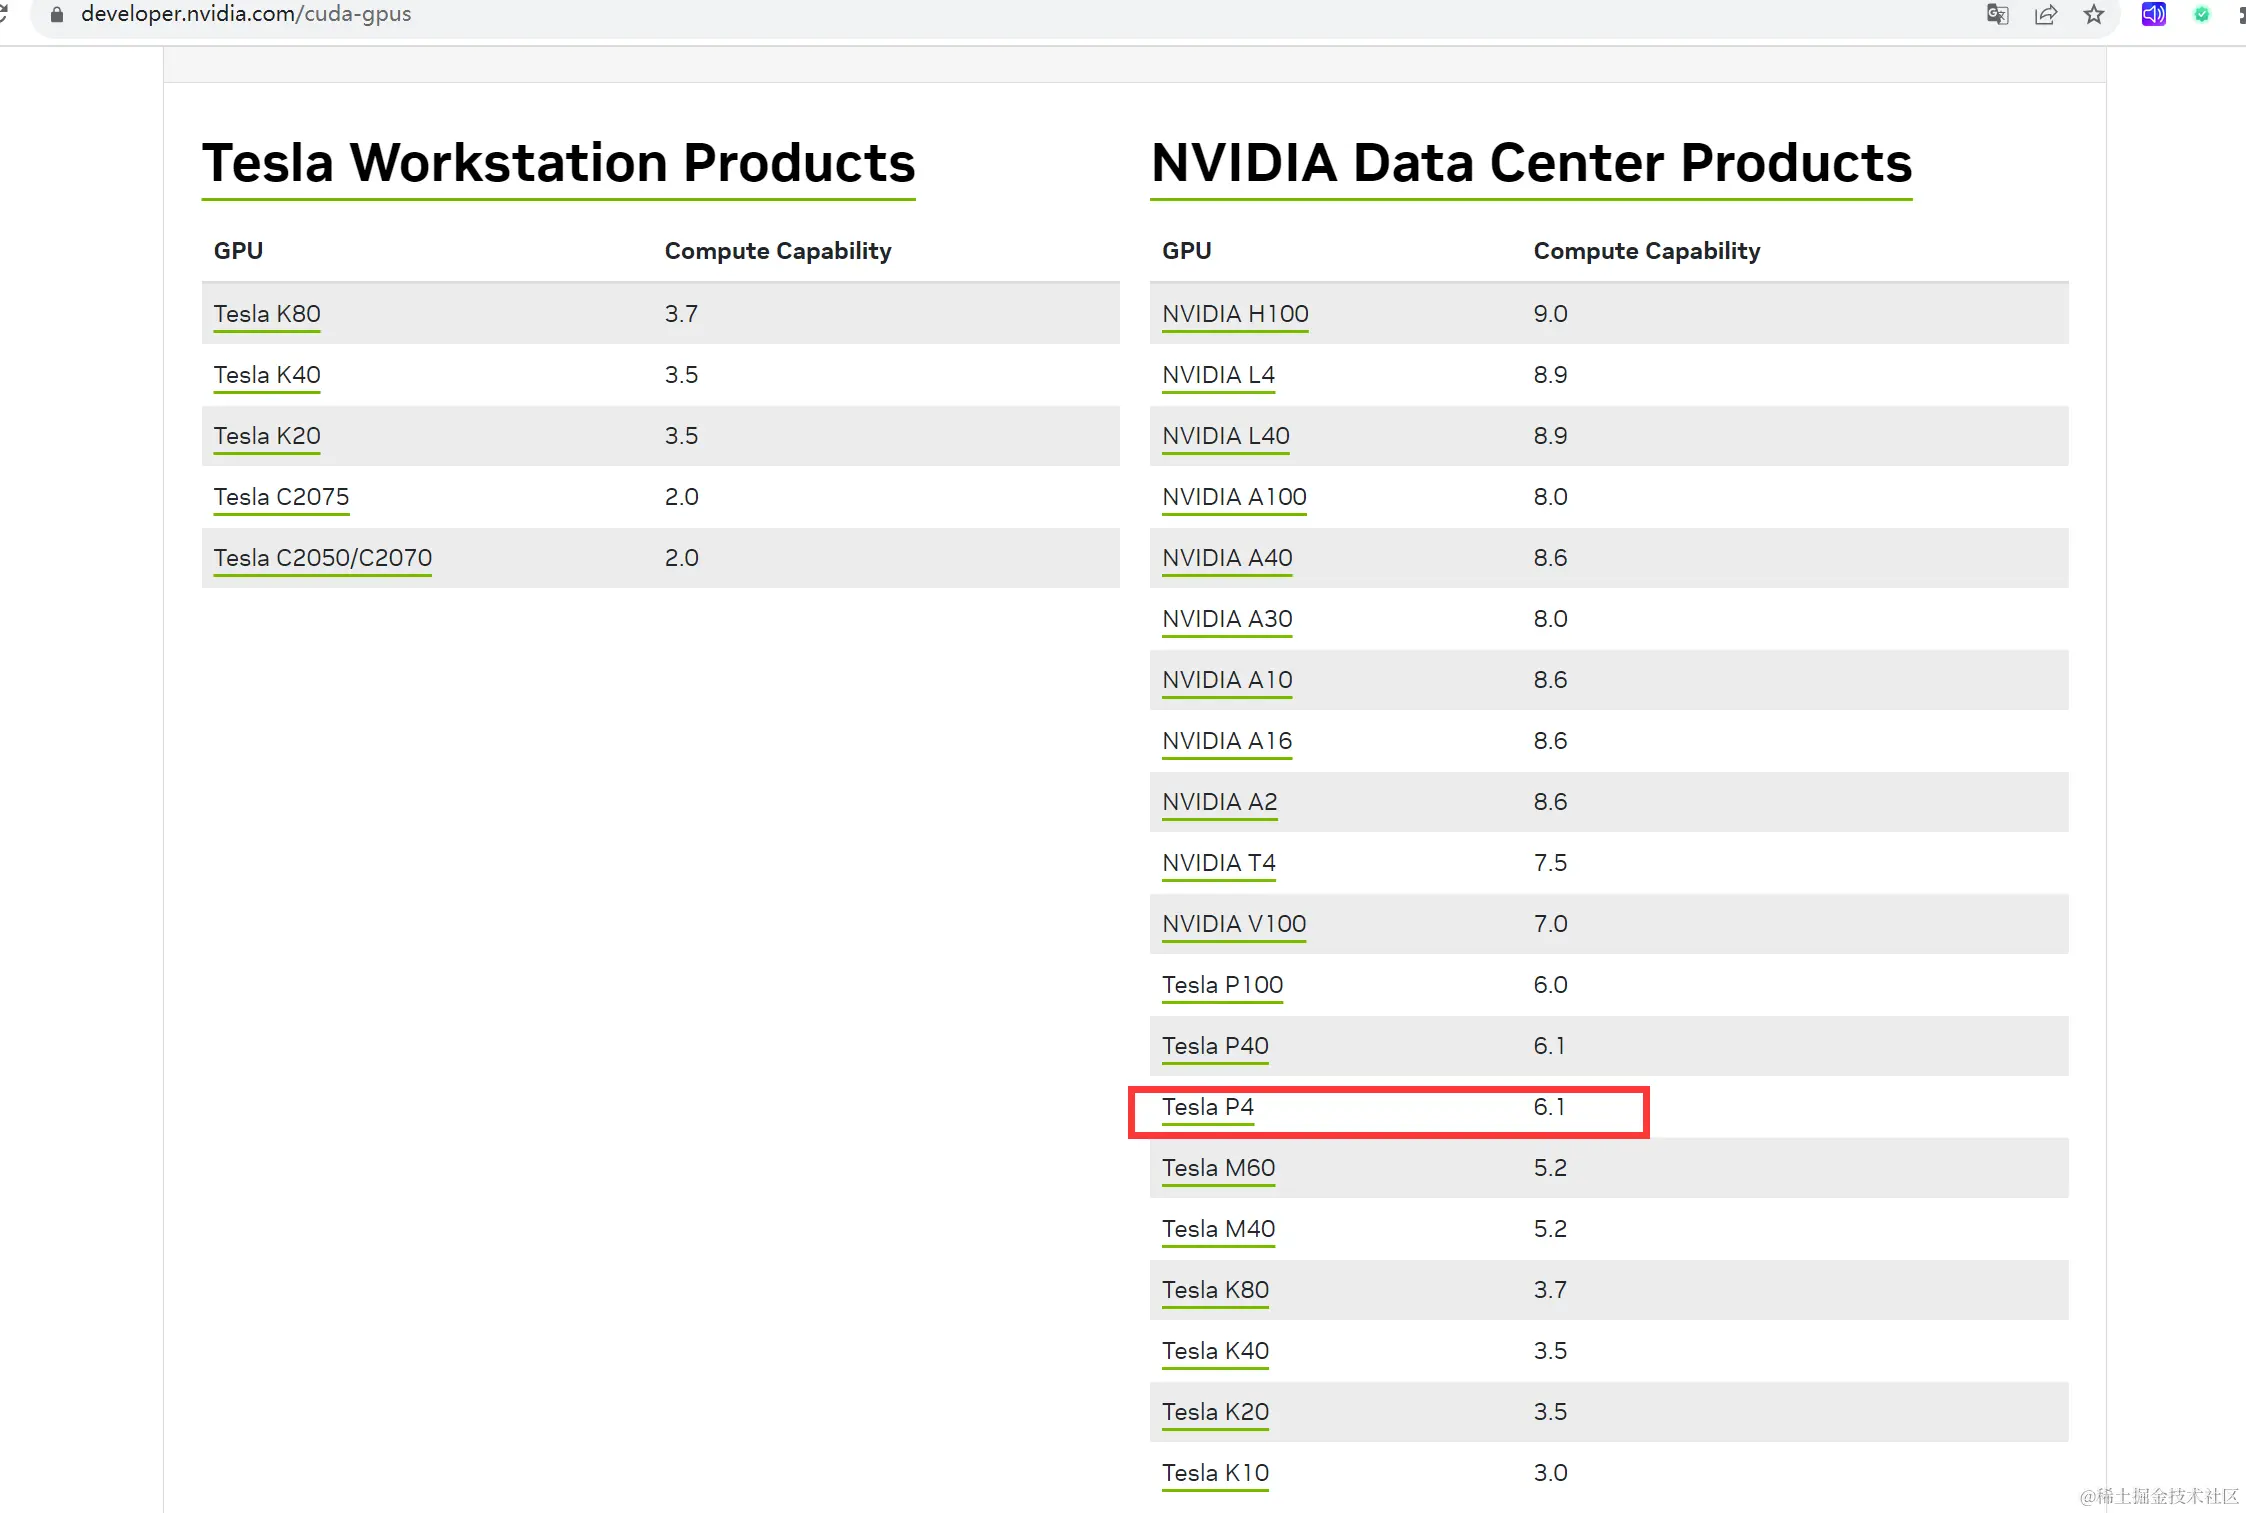Viewport: 2246px width, 1513px height.
Task: Click Compute Capability header in Workstation table
Action: 778,251
